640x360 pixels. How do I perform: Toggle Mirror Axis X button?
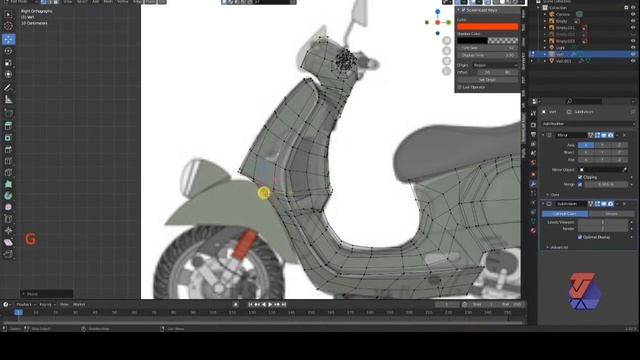[x=586, y=145]
